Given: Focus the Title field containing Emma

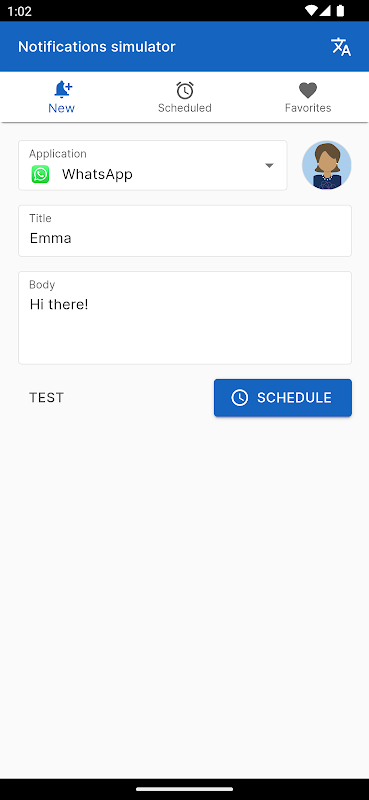Looking at the screenshot, I should tap(185, 231).
